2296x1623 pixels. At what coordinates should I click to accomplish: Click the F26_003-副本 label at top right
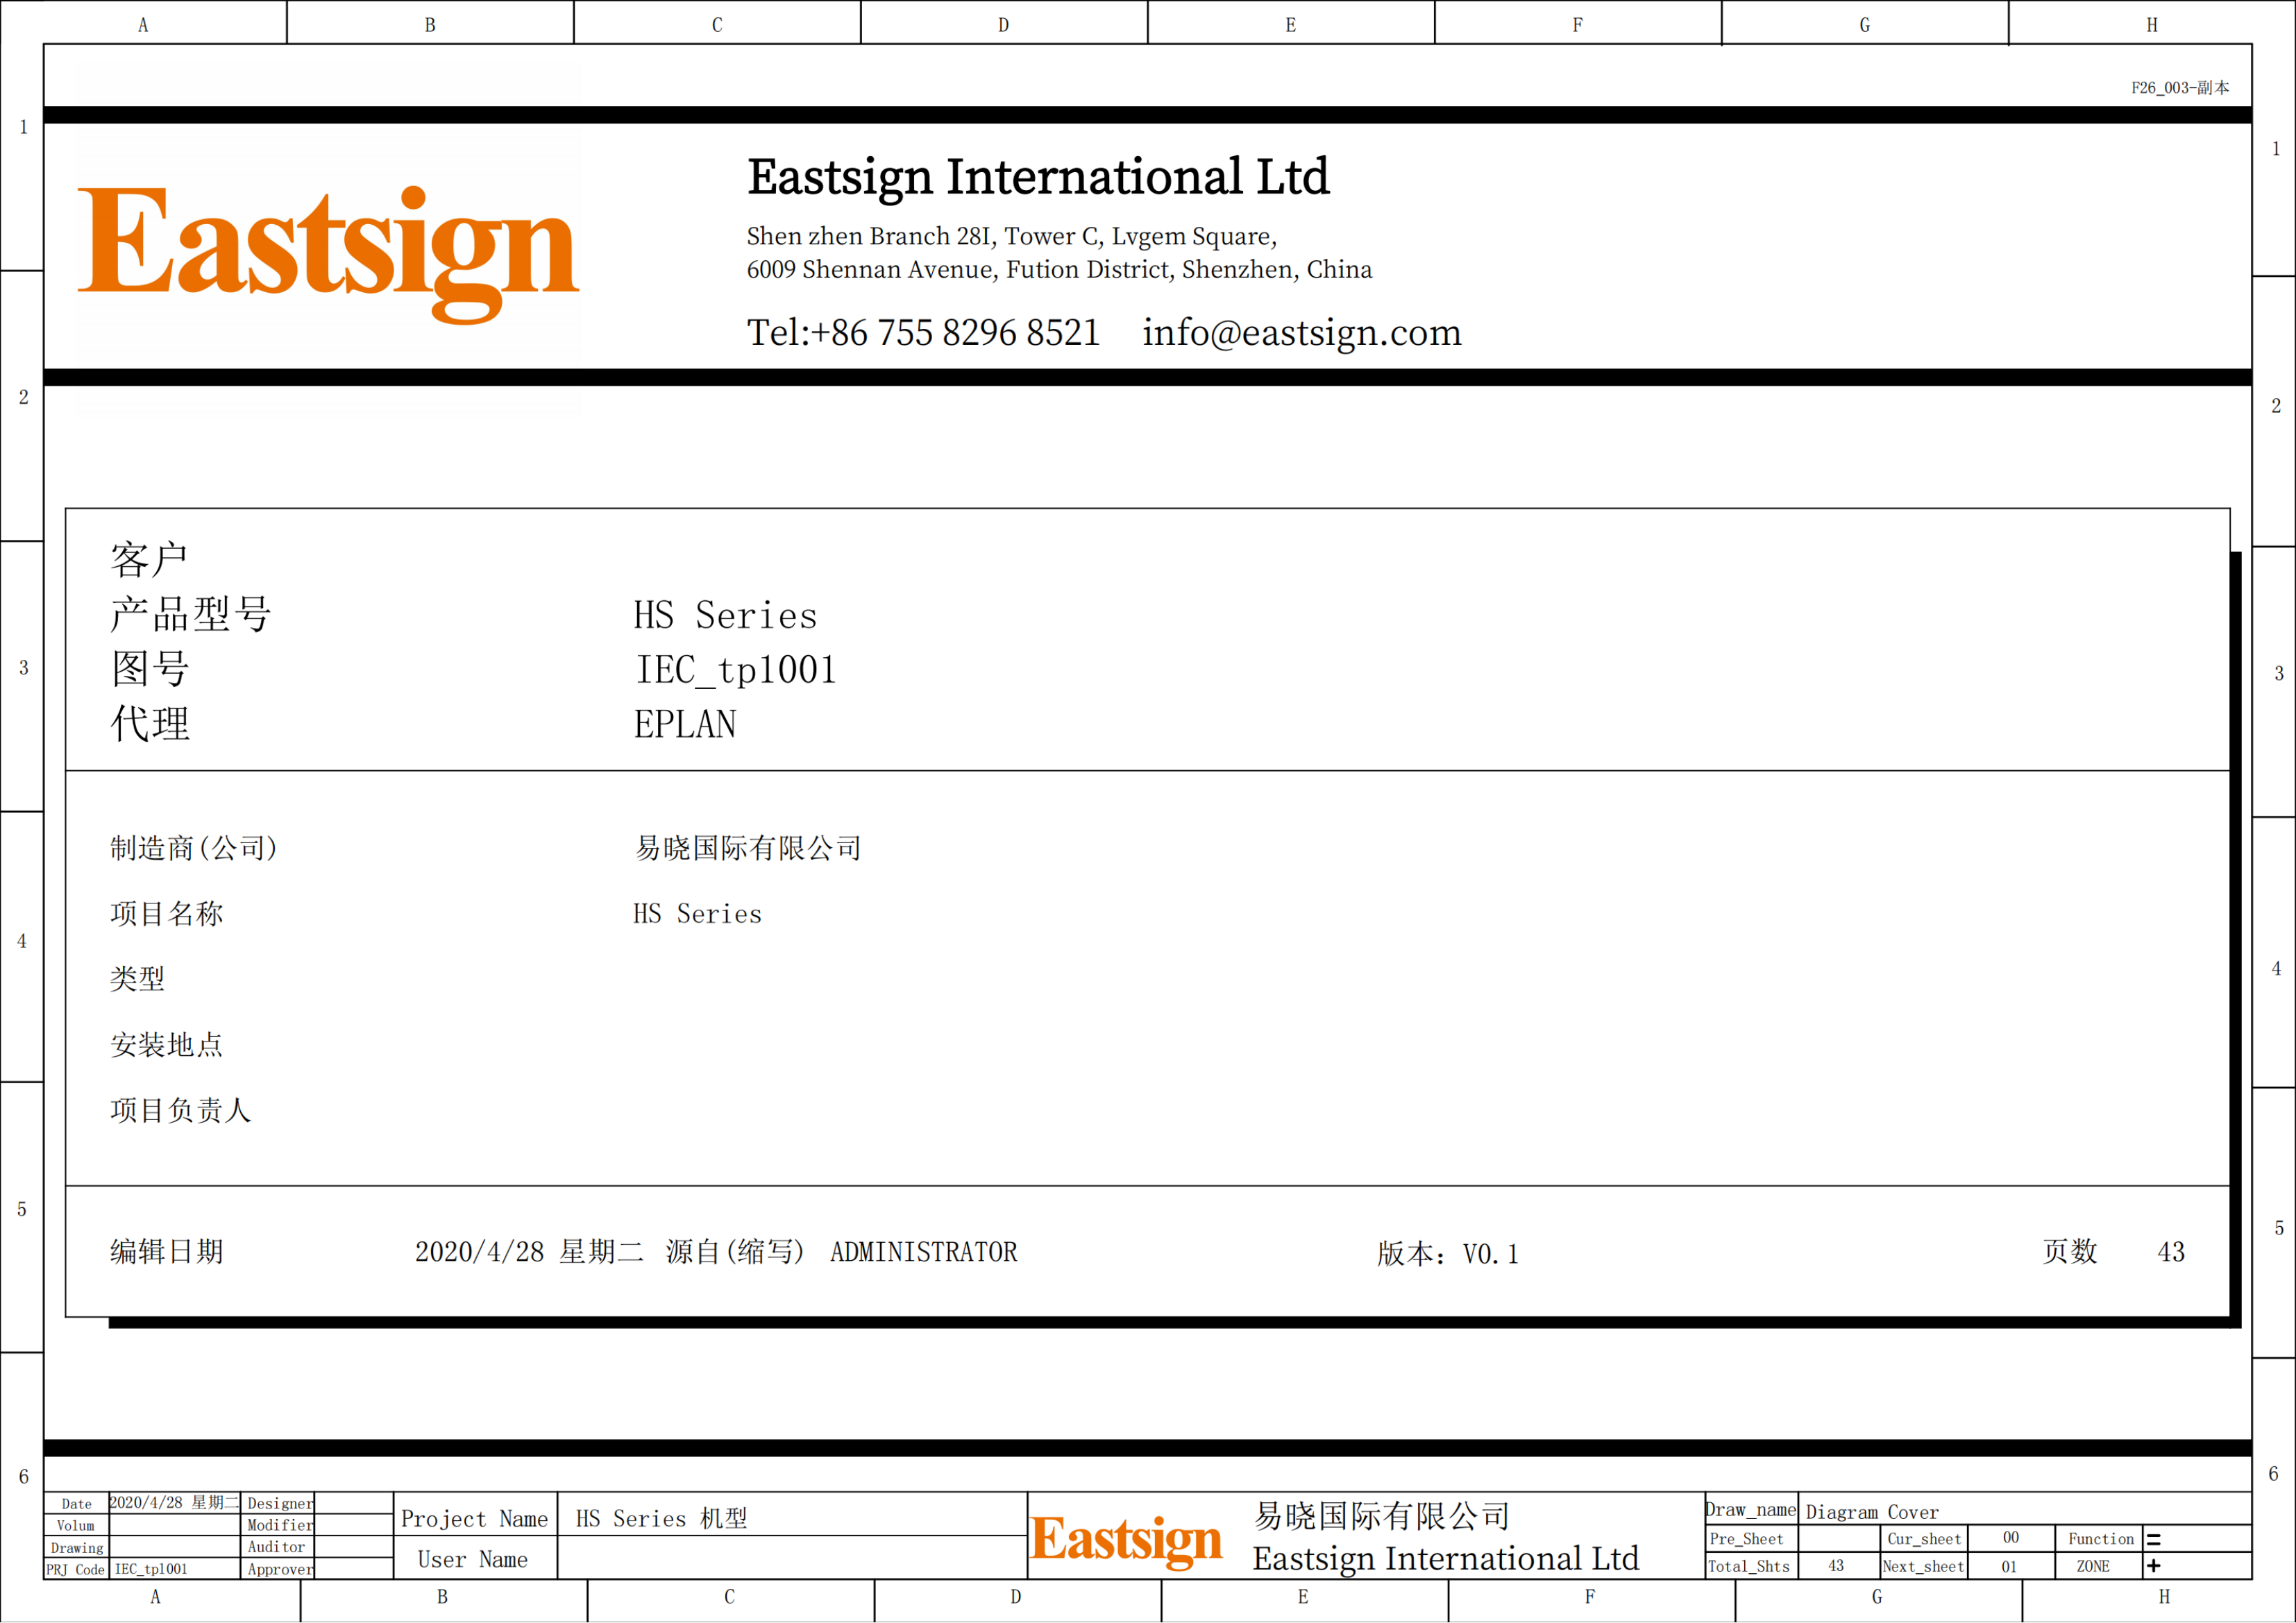pyautogui.click(x=2179, y=88)
